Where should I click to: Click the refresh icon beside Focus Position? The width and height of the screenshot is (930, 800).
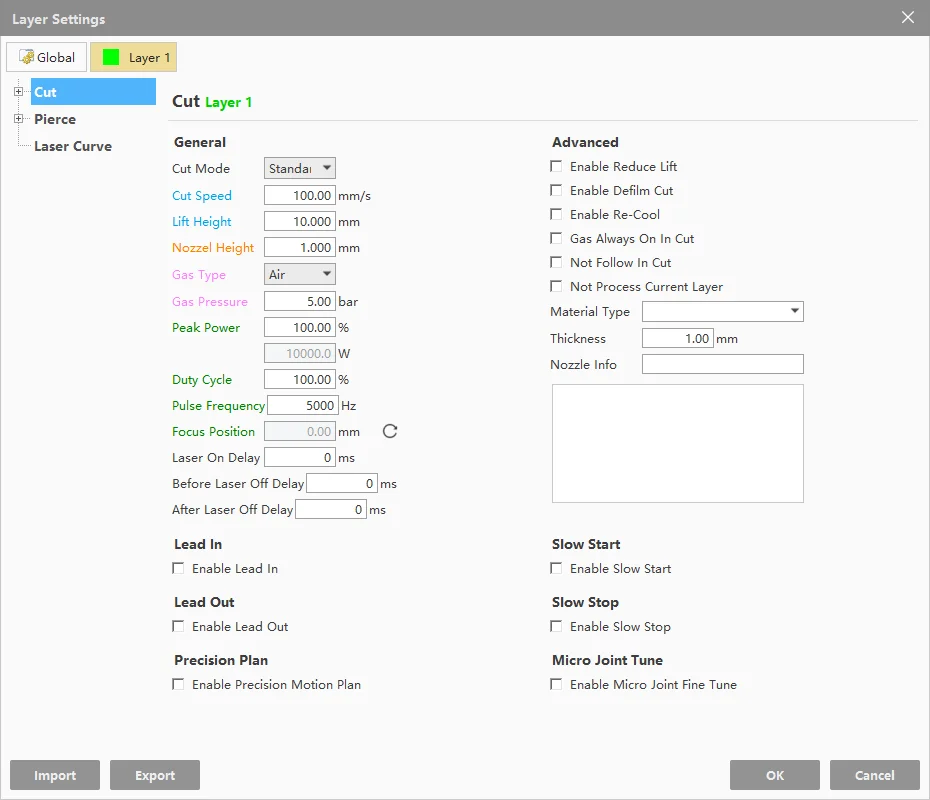(x=390, y=431)
